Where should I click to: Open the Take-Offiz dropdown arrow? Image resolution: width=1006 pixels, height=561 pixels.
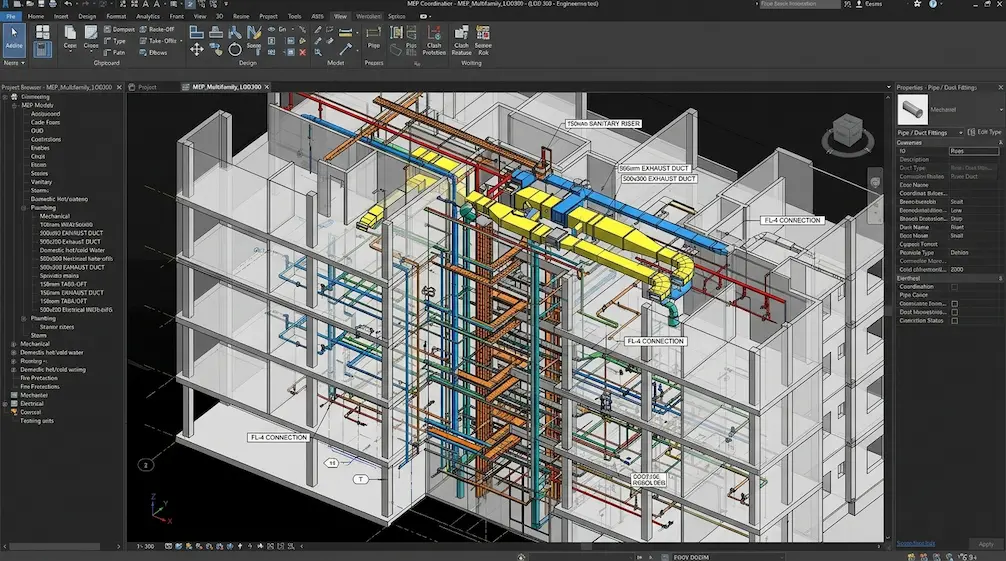tap(181, 41)
